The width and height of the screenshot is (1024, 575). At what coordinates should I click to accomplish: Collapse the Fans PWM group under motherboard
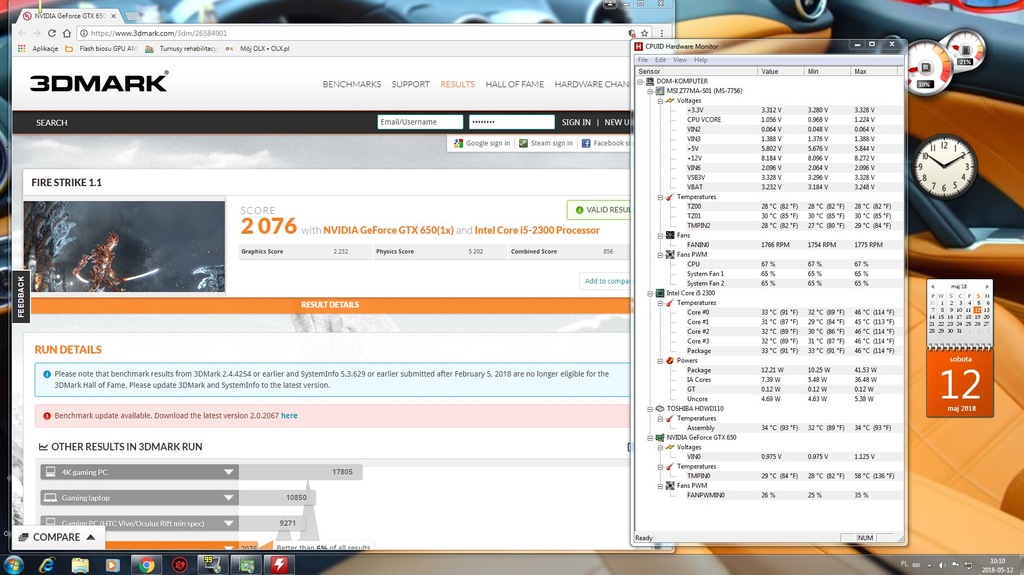coord(660,255)
